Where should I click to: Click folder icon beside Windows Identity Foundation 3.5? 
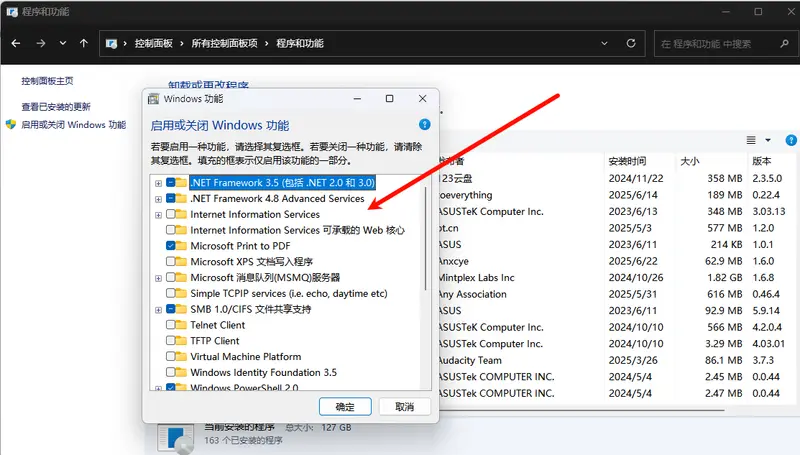(x=181, y=372)
